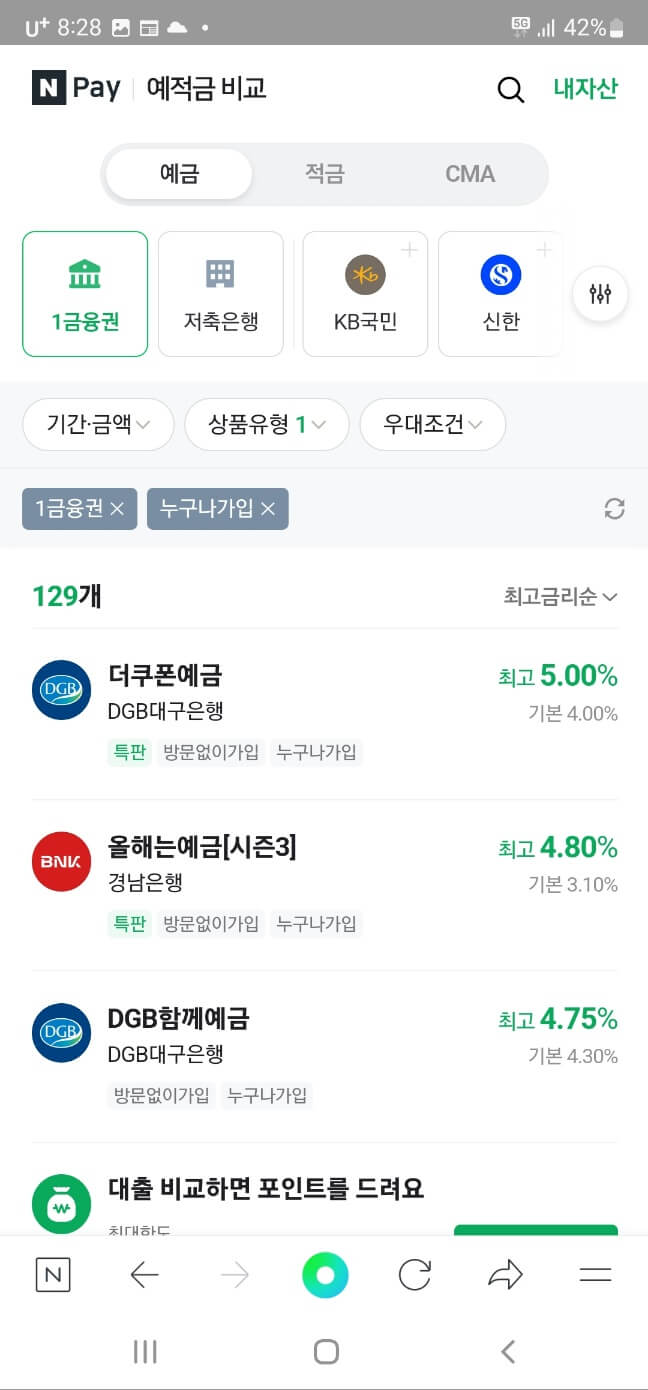Choose the 신한 bank filter
The image size is (648, 1390).
click(x=500, y=293)
